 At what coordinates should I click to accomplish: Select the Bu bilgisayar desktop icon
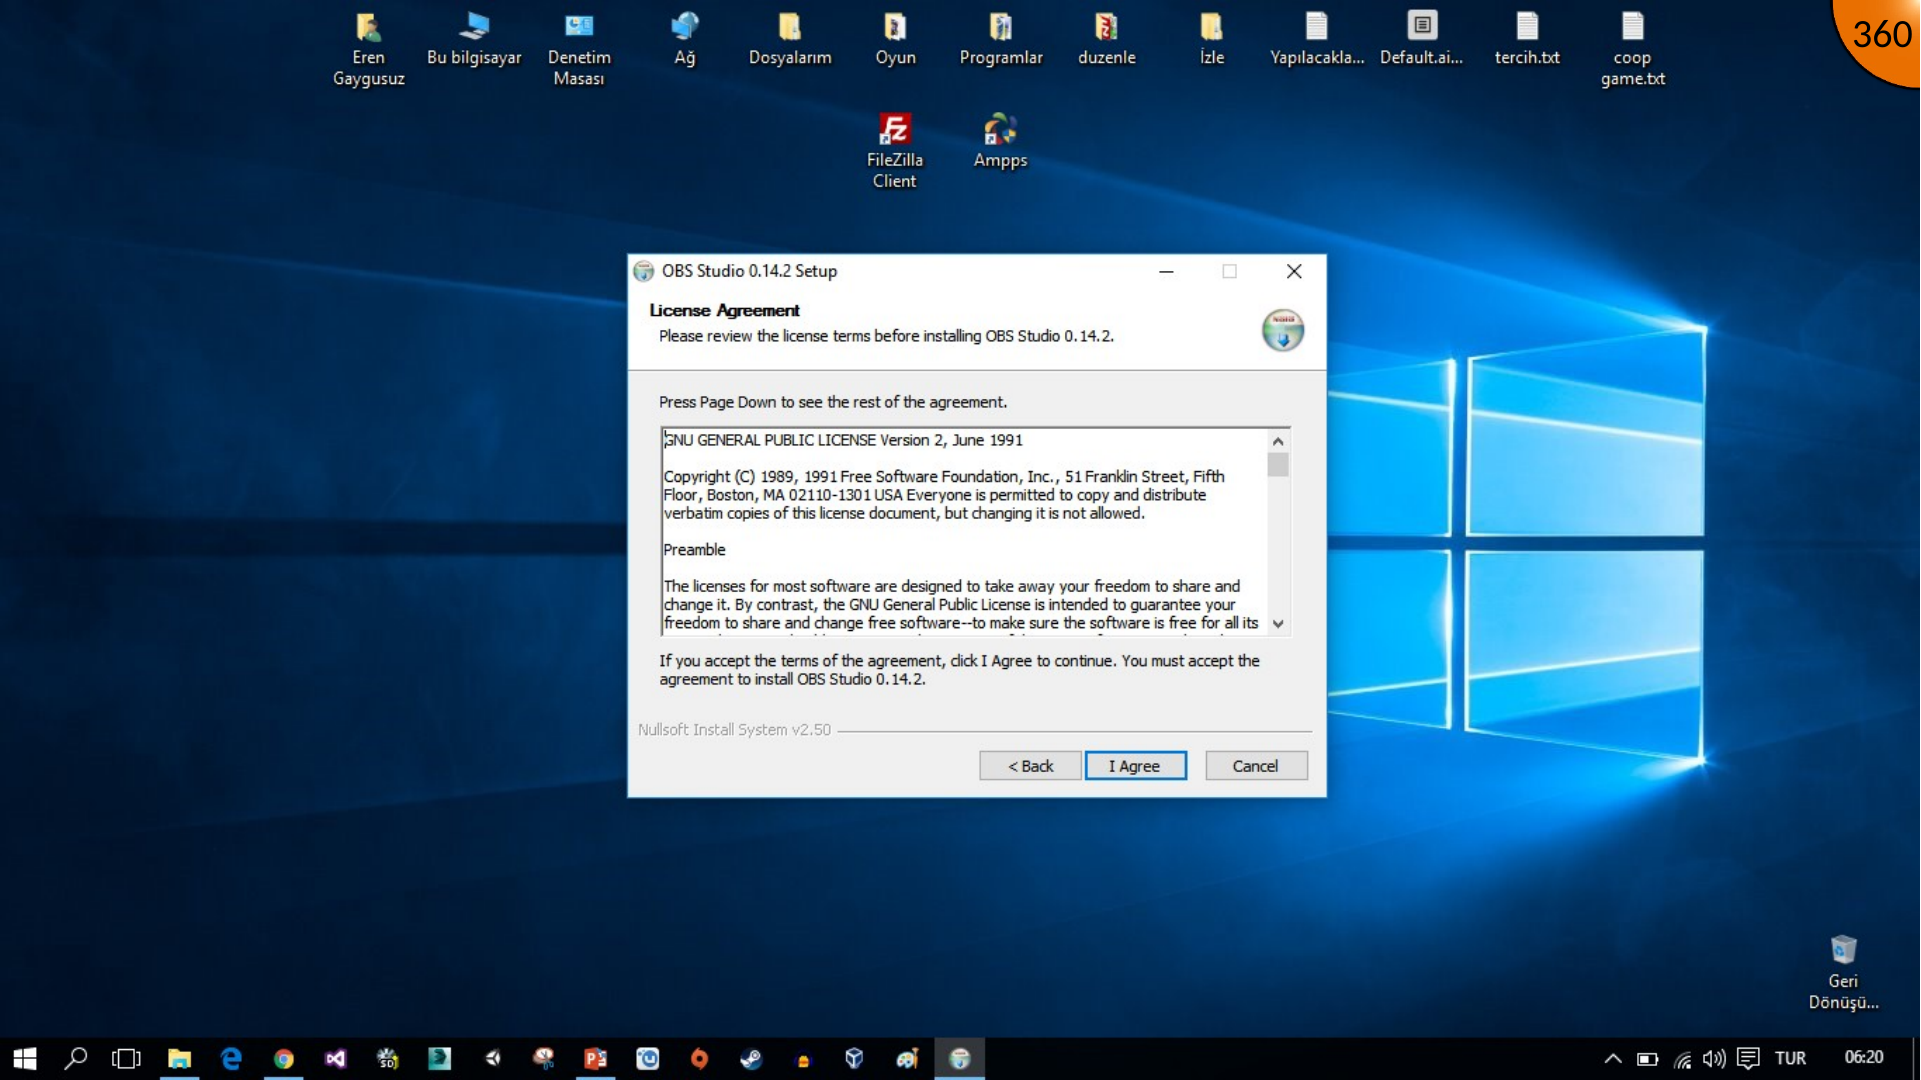474,39
